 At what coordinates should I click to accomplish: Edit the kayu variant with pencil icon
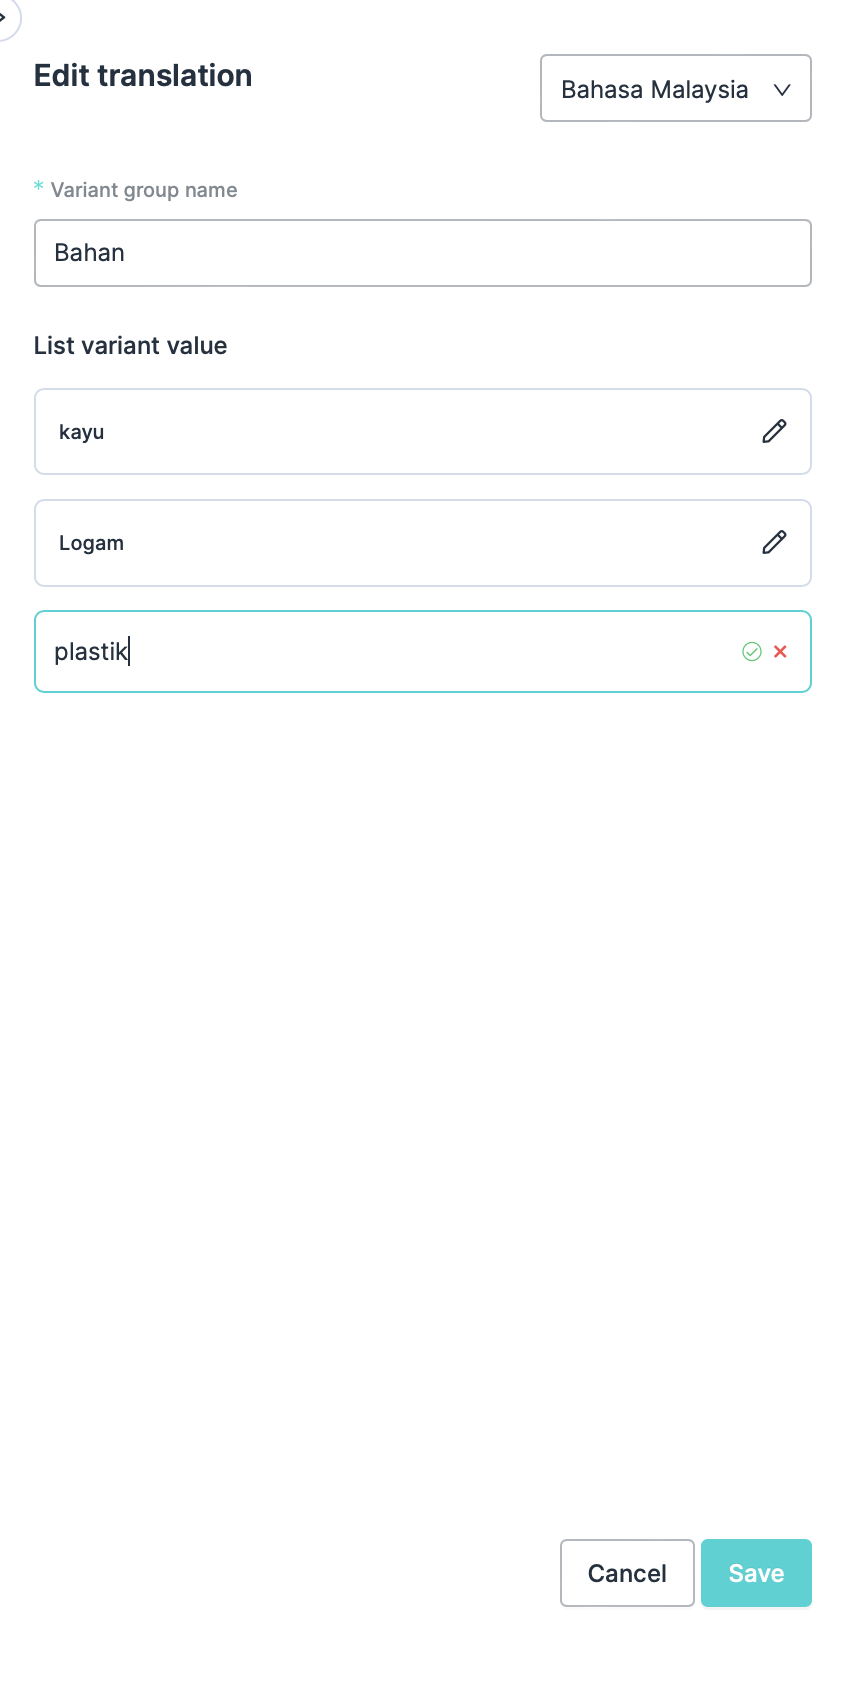pyautogui.click(x=774, y=431)
